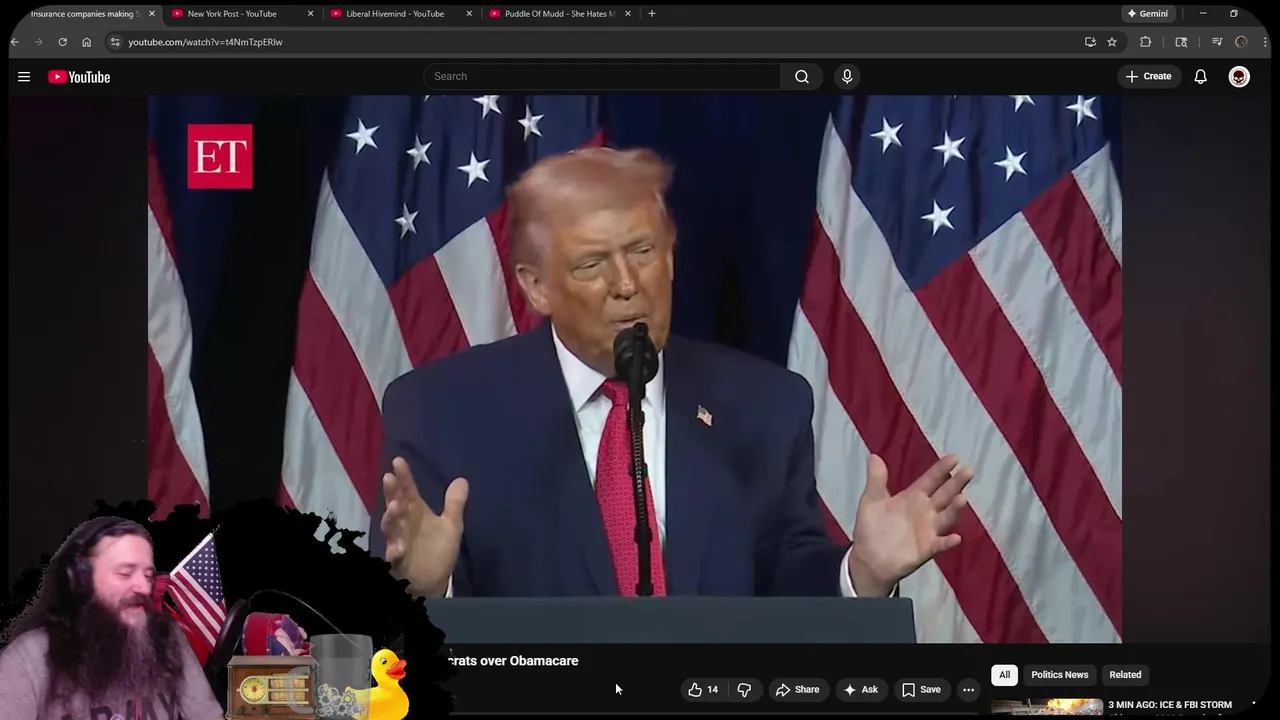The image size is (1280, 720).
Task: Save video to a playlist
Action: point(921,689)
